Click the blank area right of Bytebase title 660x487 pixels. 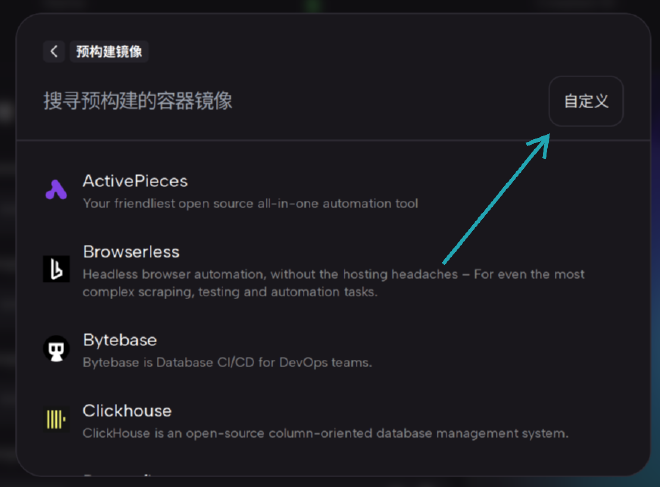[400, 340]
